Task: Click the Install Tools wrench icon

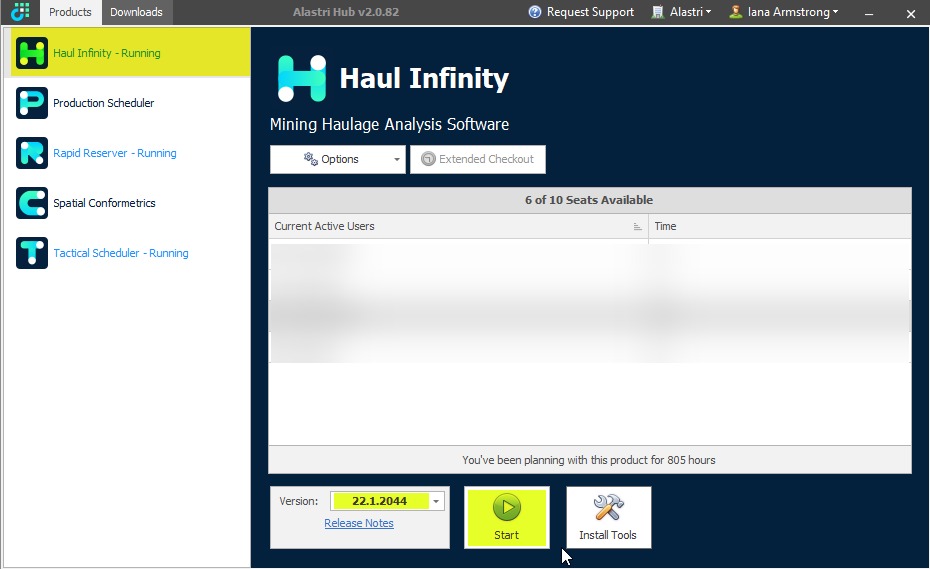Action: (609, 508)
